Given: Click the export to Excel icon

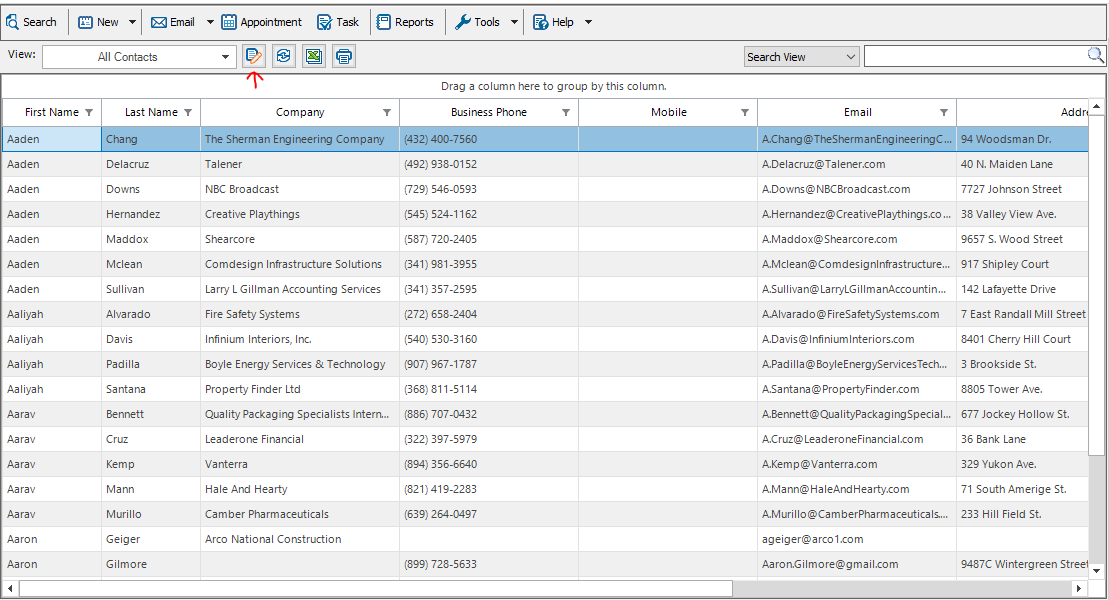Looking at the screenshot, I should (314, 56).
